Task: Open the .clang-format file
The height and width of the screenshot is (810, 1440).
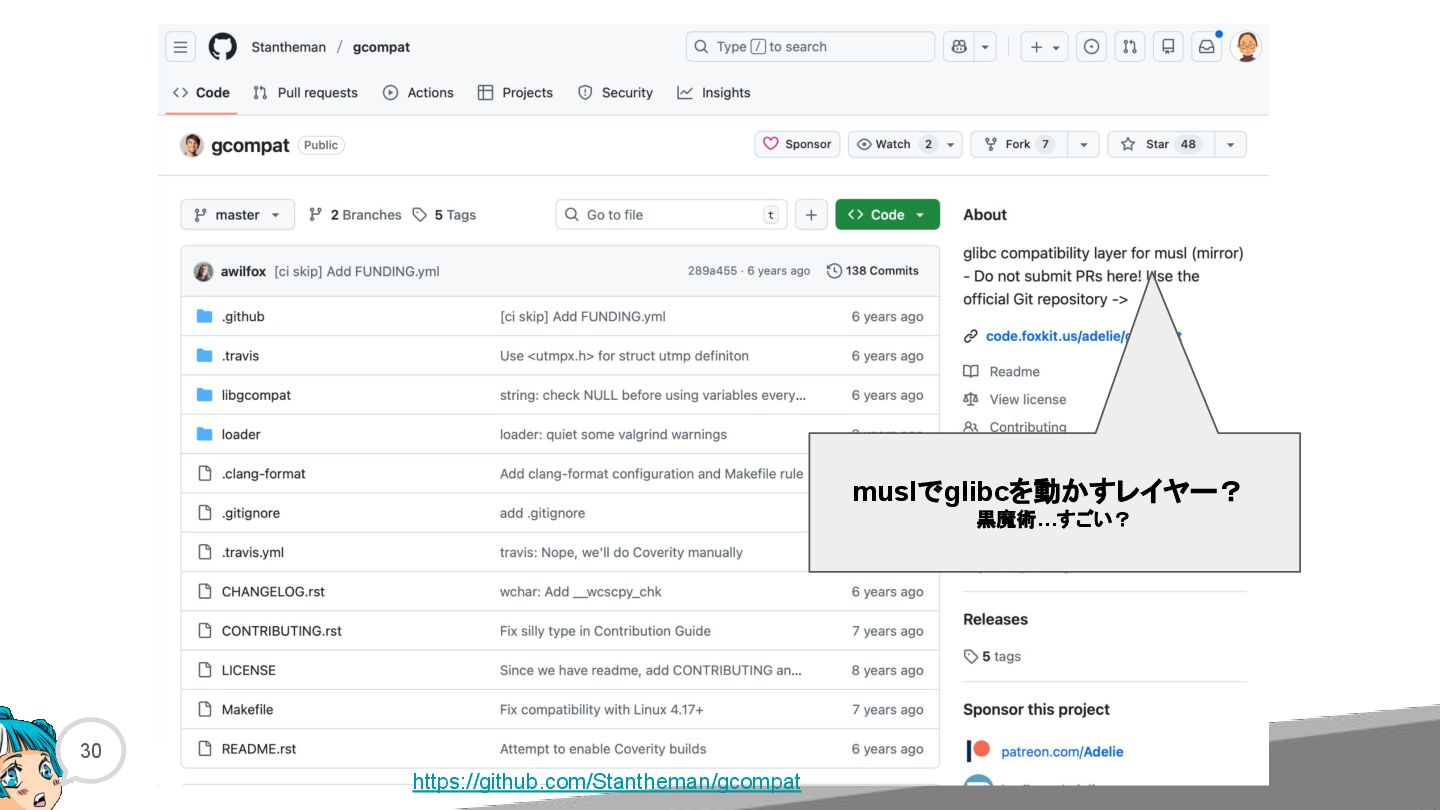Action: [x=264, y=473]
